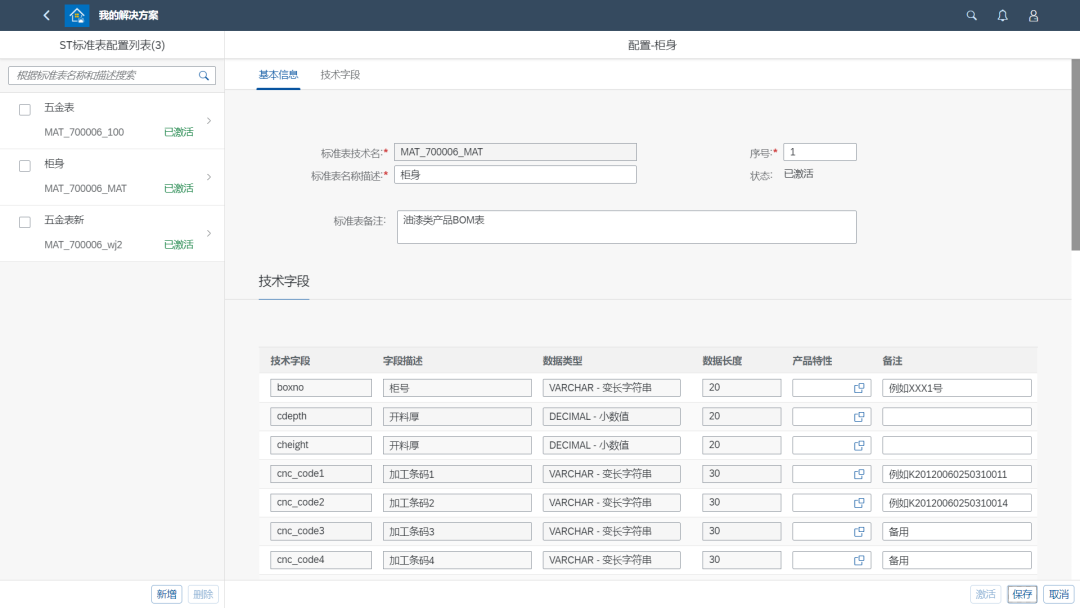Image resolution: width=1080 pixels, height=608 pixels.
Task: Open the home logo icon
Action: point(77,15)
